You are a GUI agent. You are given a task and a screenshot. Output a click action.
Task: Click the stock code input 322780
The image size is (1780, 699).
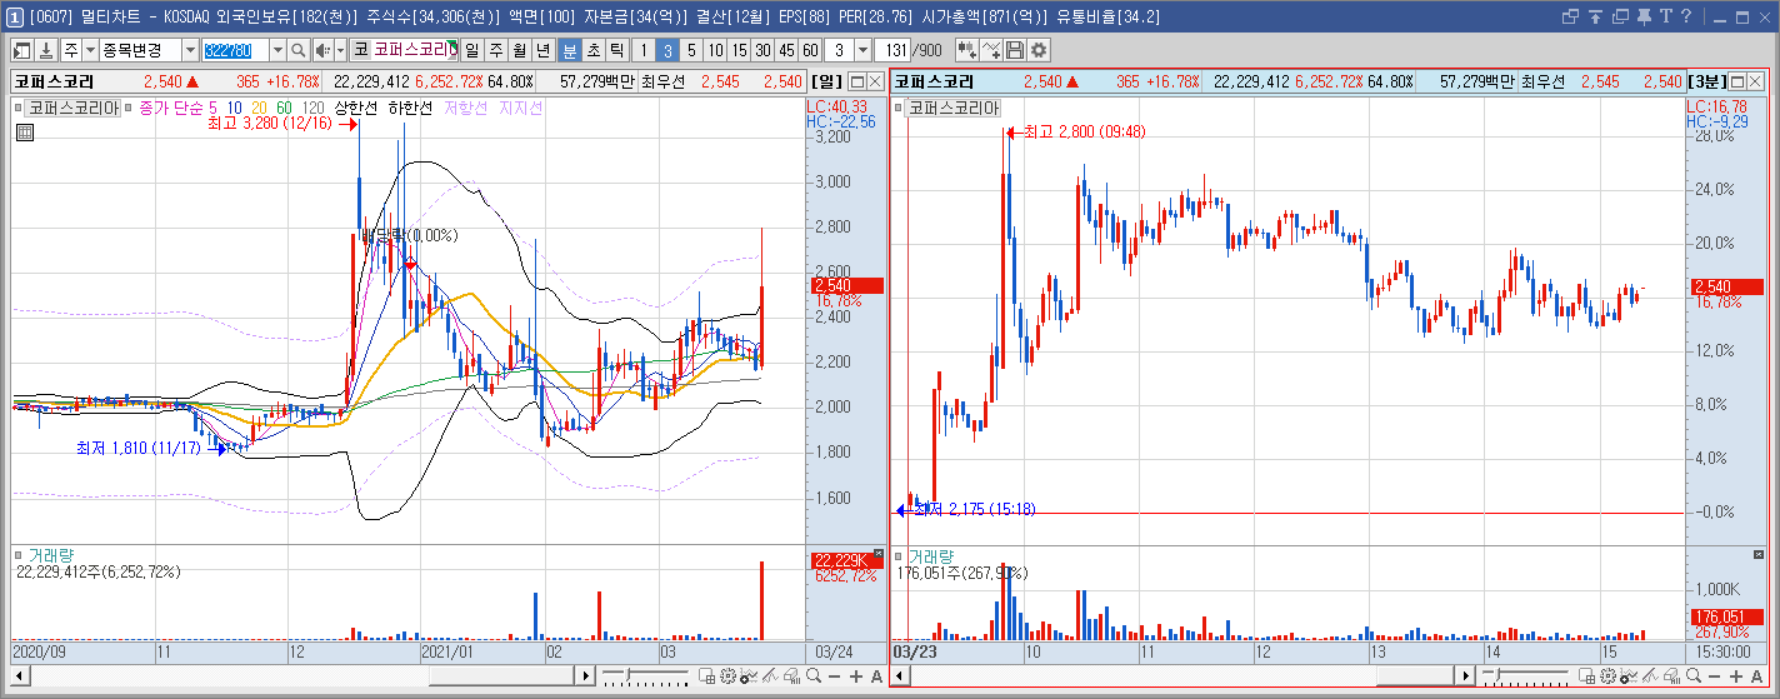(235, 50)
